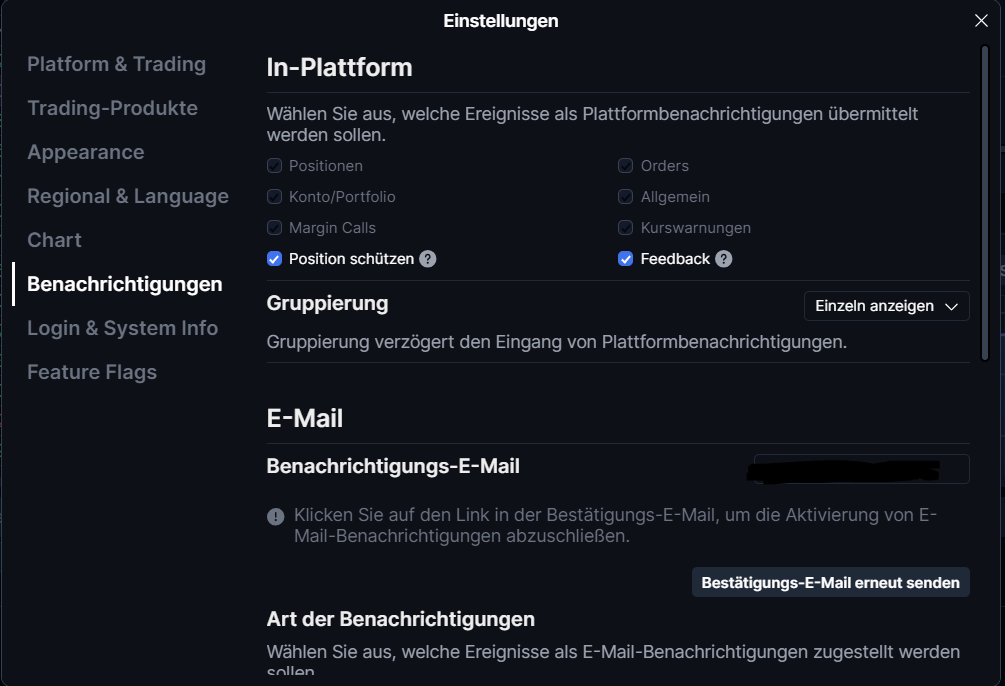
Task: Open the Platform & Trading settings section
Action: (x=117, y=64)
